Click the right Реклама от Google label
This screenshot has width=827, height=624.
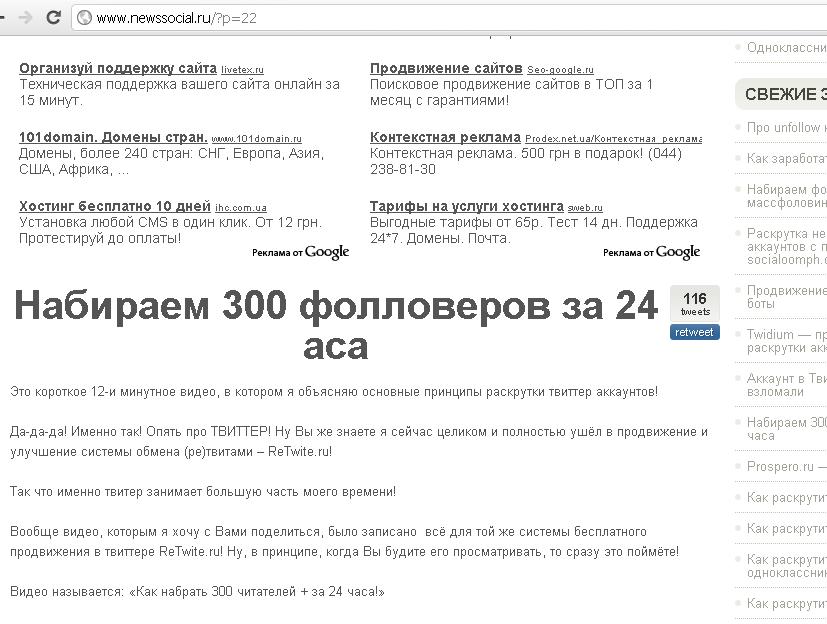tap(651, 253)
